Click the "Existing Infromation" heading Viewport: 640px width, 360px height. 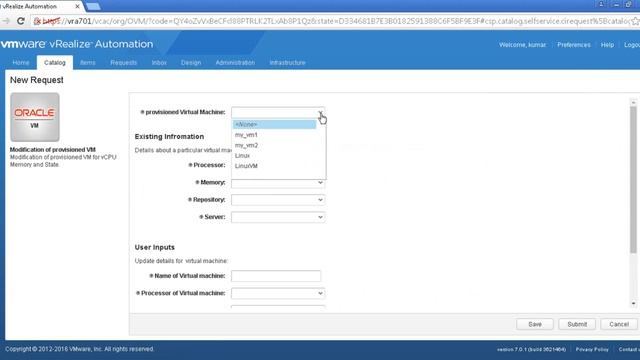click(x=169, y=137)
